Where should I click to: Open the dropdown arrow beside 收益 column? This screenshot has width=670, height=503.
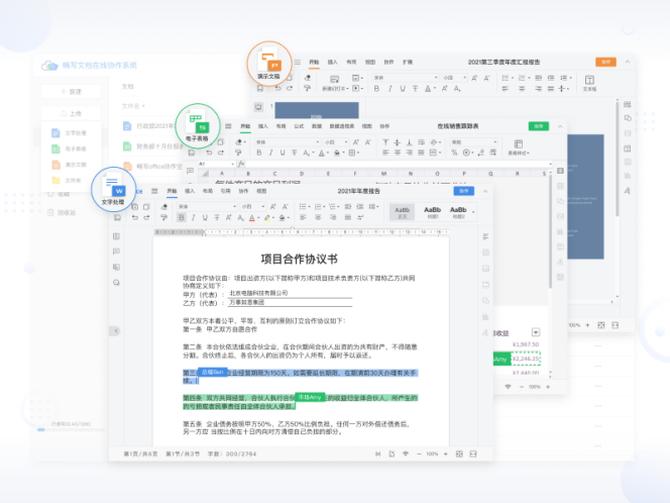click(x=535, y=332)
